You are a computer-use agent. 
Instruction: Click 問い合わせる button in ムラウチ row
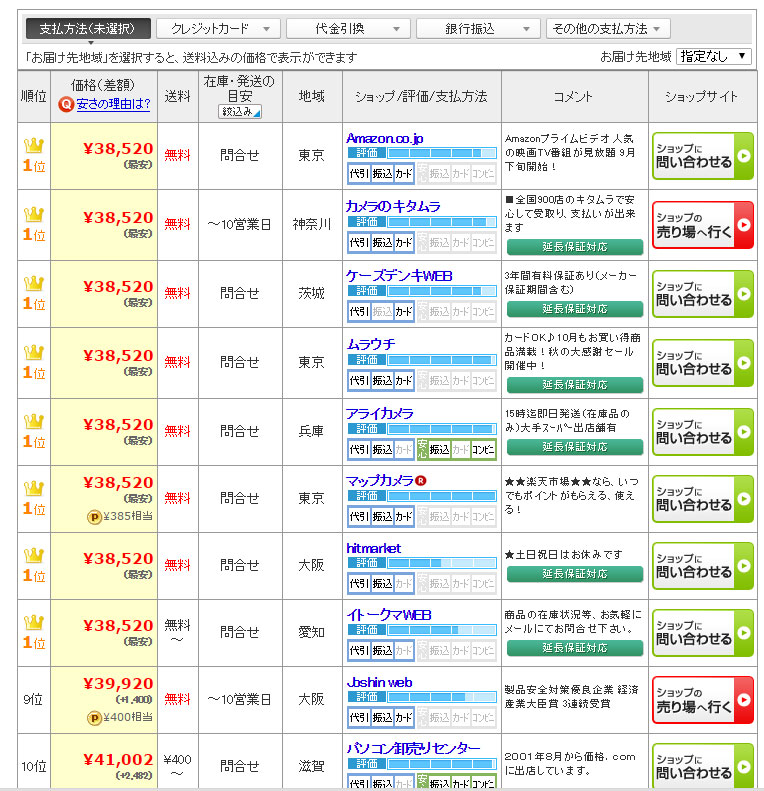click(x=703, y=363)
